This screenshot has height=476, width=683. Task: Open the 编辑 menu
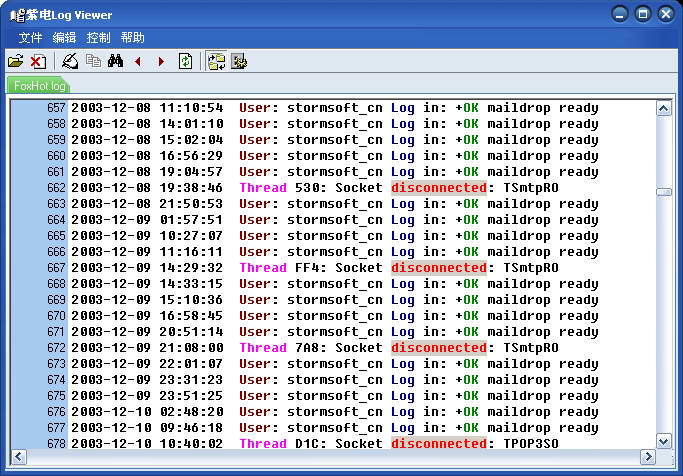(x=64, y=38)
